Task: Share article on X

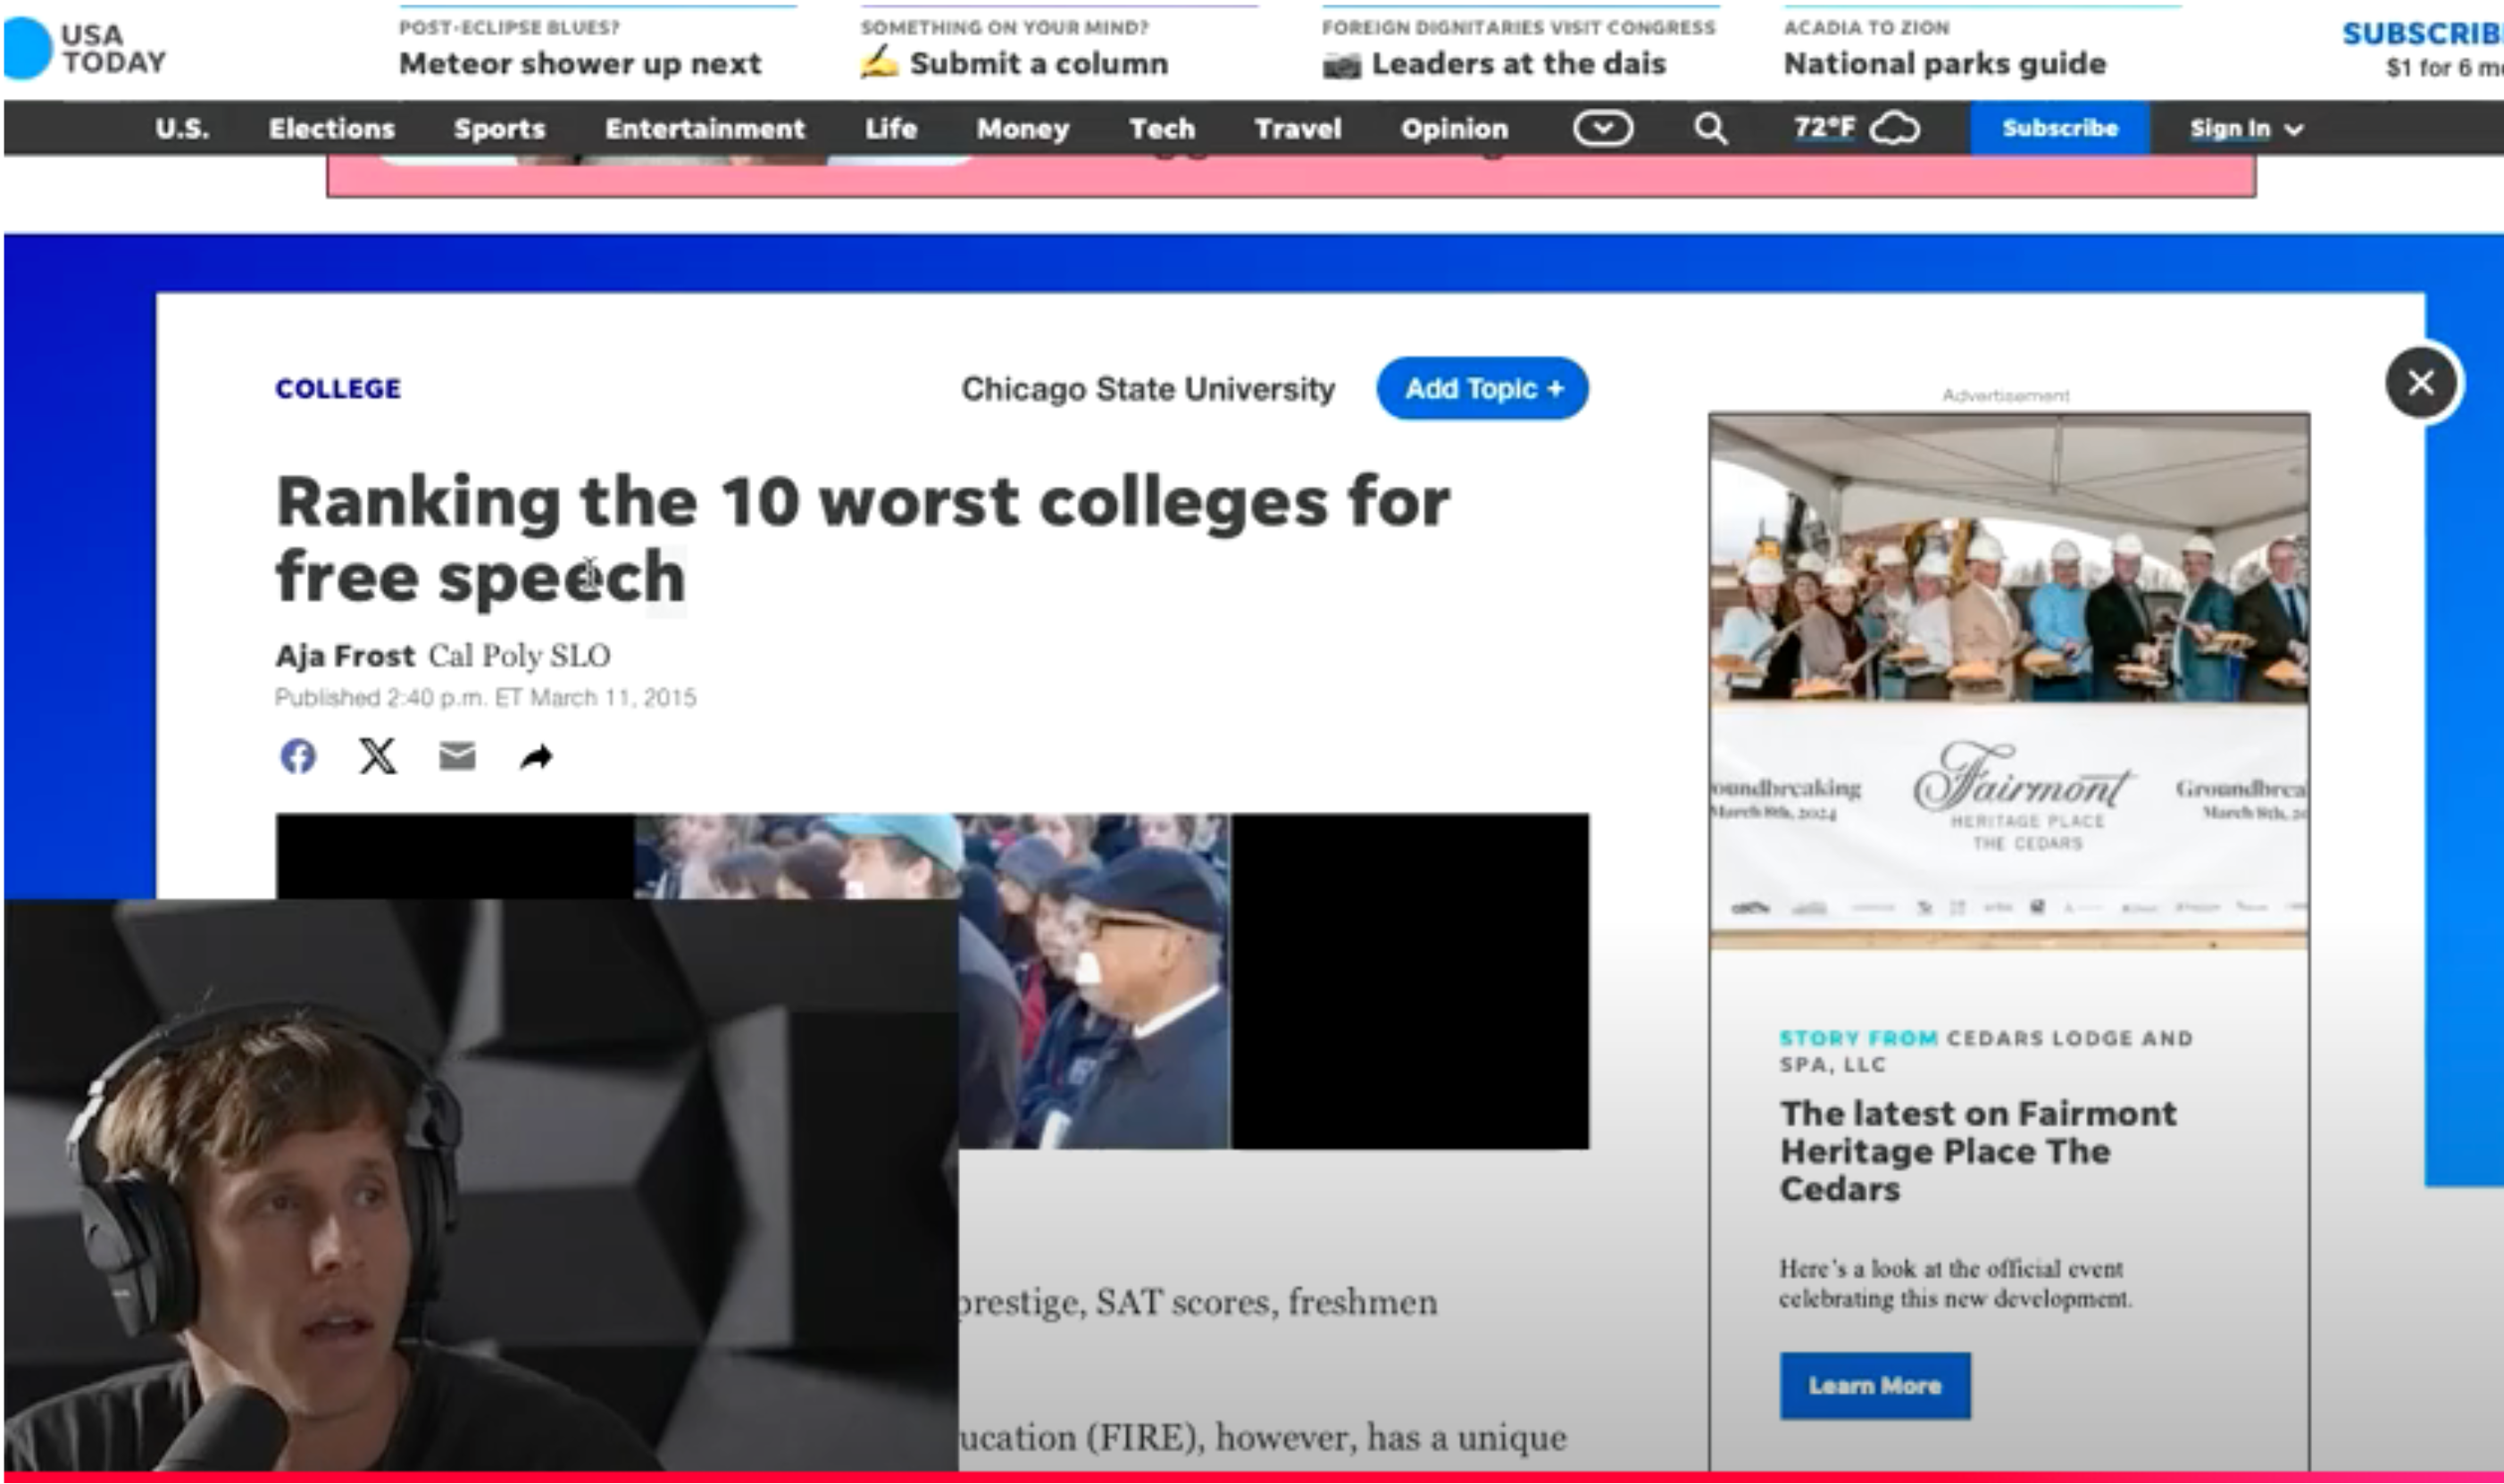Action: tap(378, 756)
